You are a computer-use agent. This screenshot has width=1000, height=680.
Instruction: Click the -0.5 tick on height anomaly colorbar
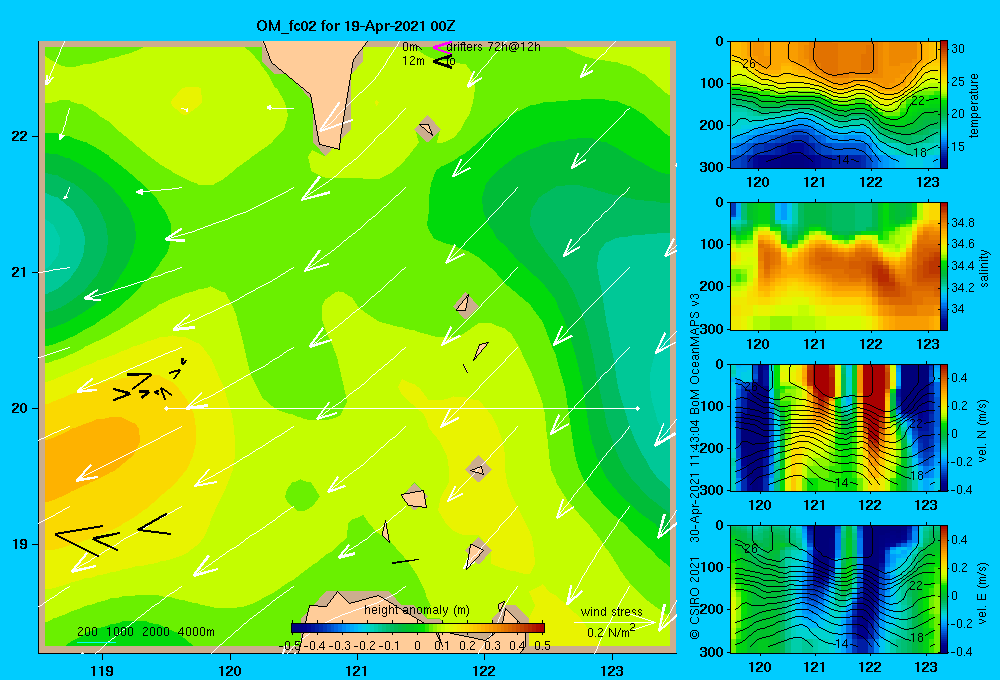click(290, 646)
